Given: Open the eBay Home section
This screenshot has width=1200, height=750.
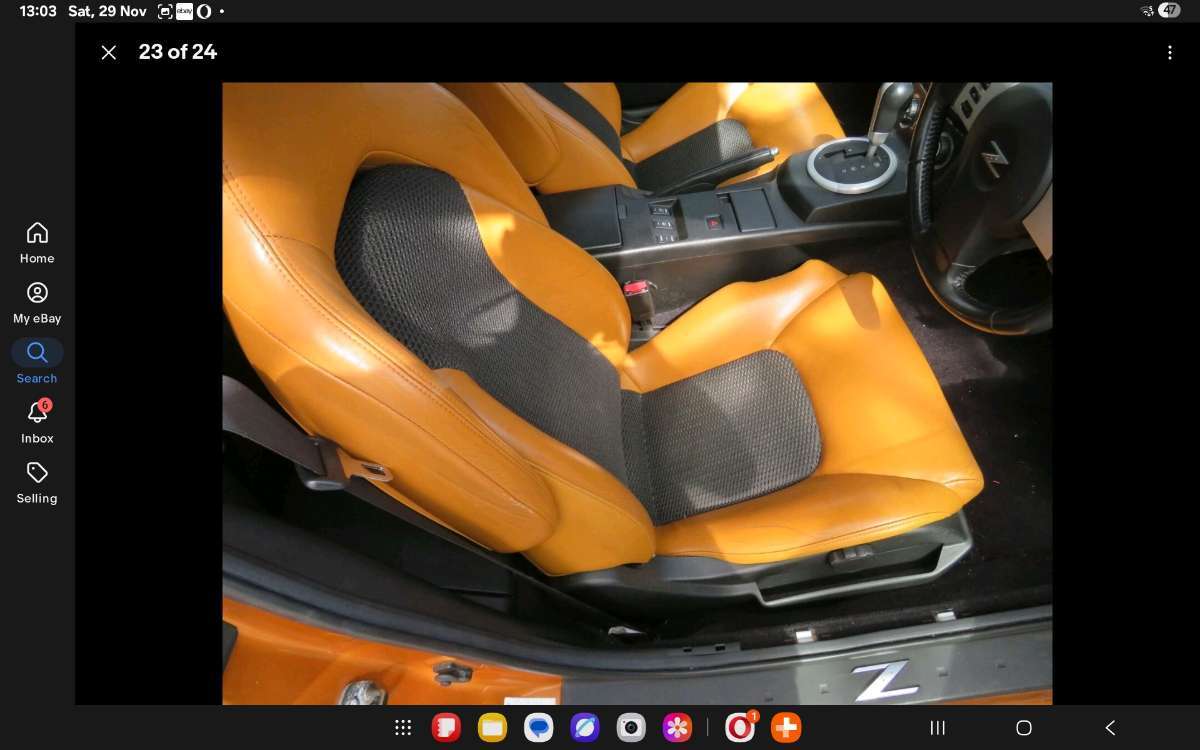Looking at the screenshot, I should 37,242.
